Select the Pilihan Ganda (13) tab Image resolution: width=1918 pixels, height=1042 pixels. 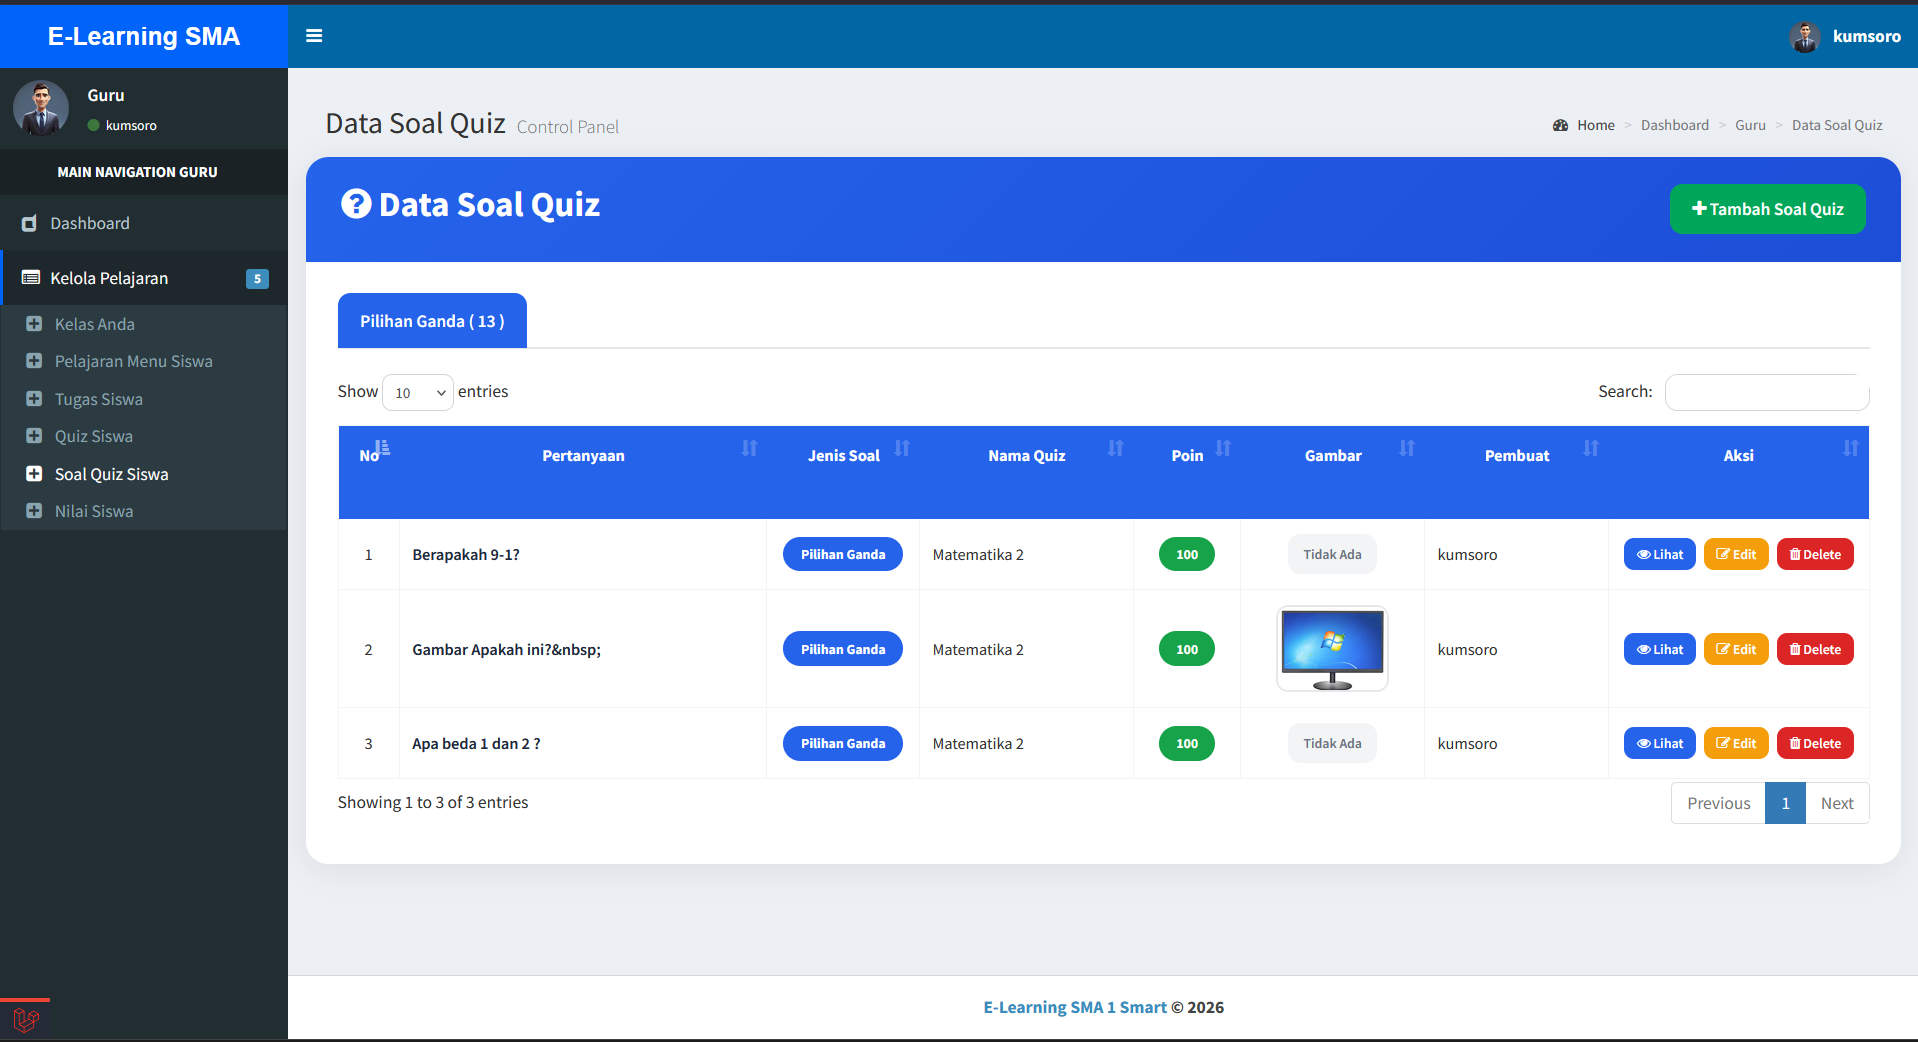(432, 321)
